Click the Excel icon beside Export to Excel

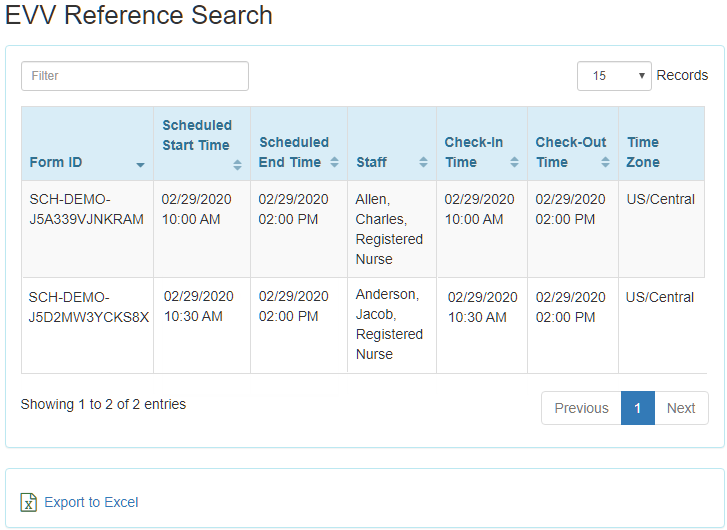coord(29,502)
